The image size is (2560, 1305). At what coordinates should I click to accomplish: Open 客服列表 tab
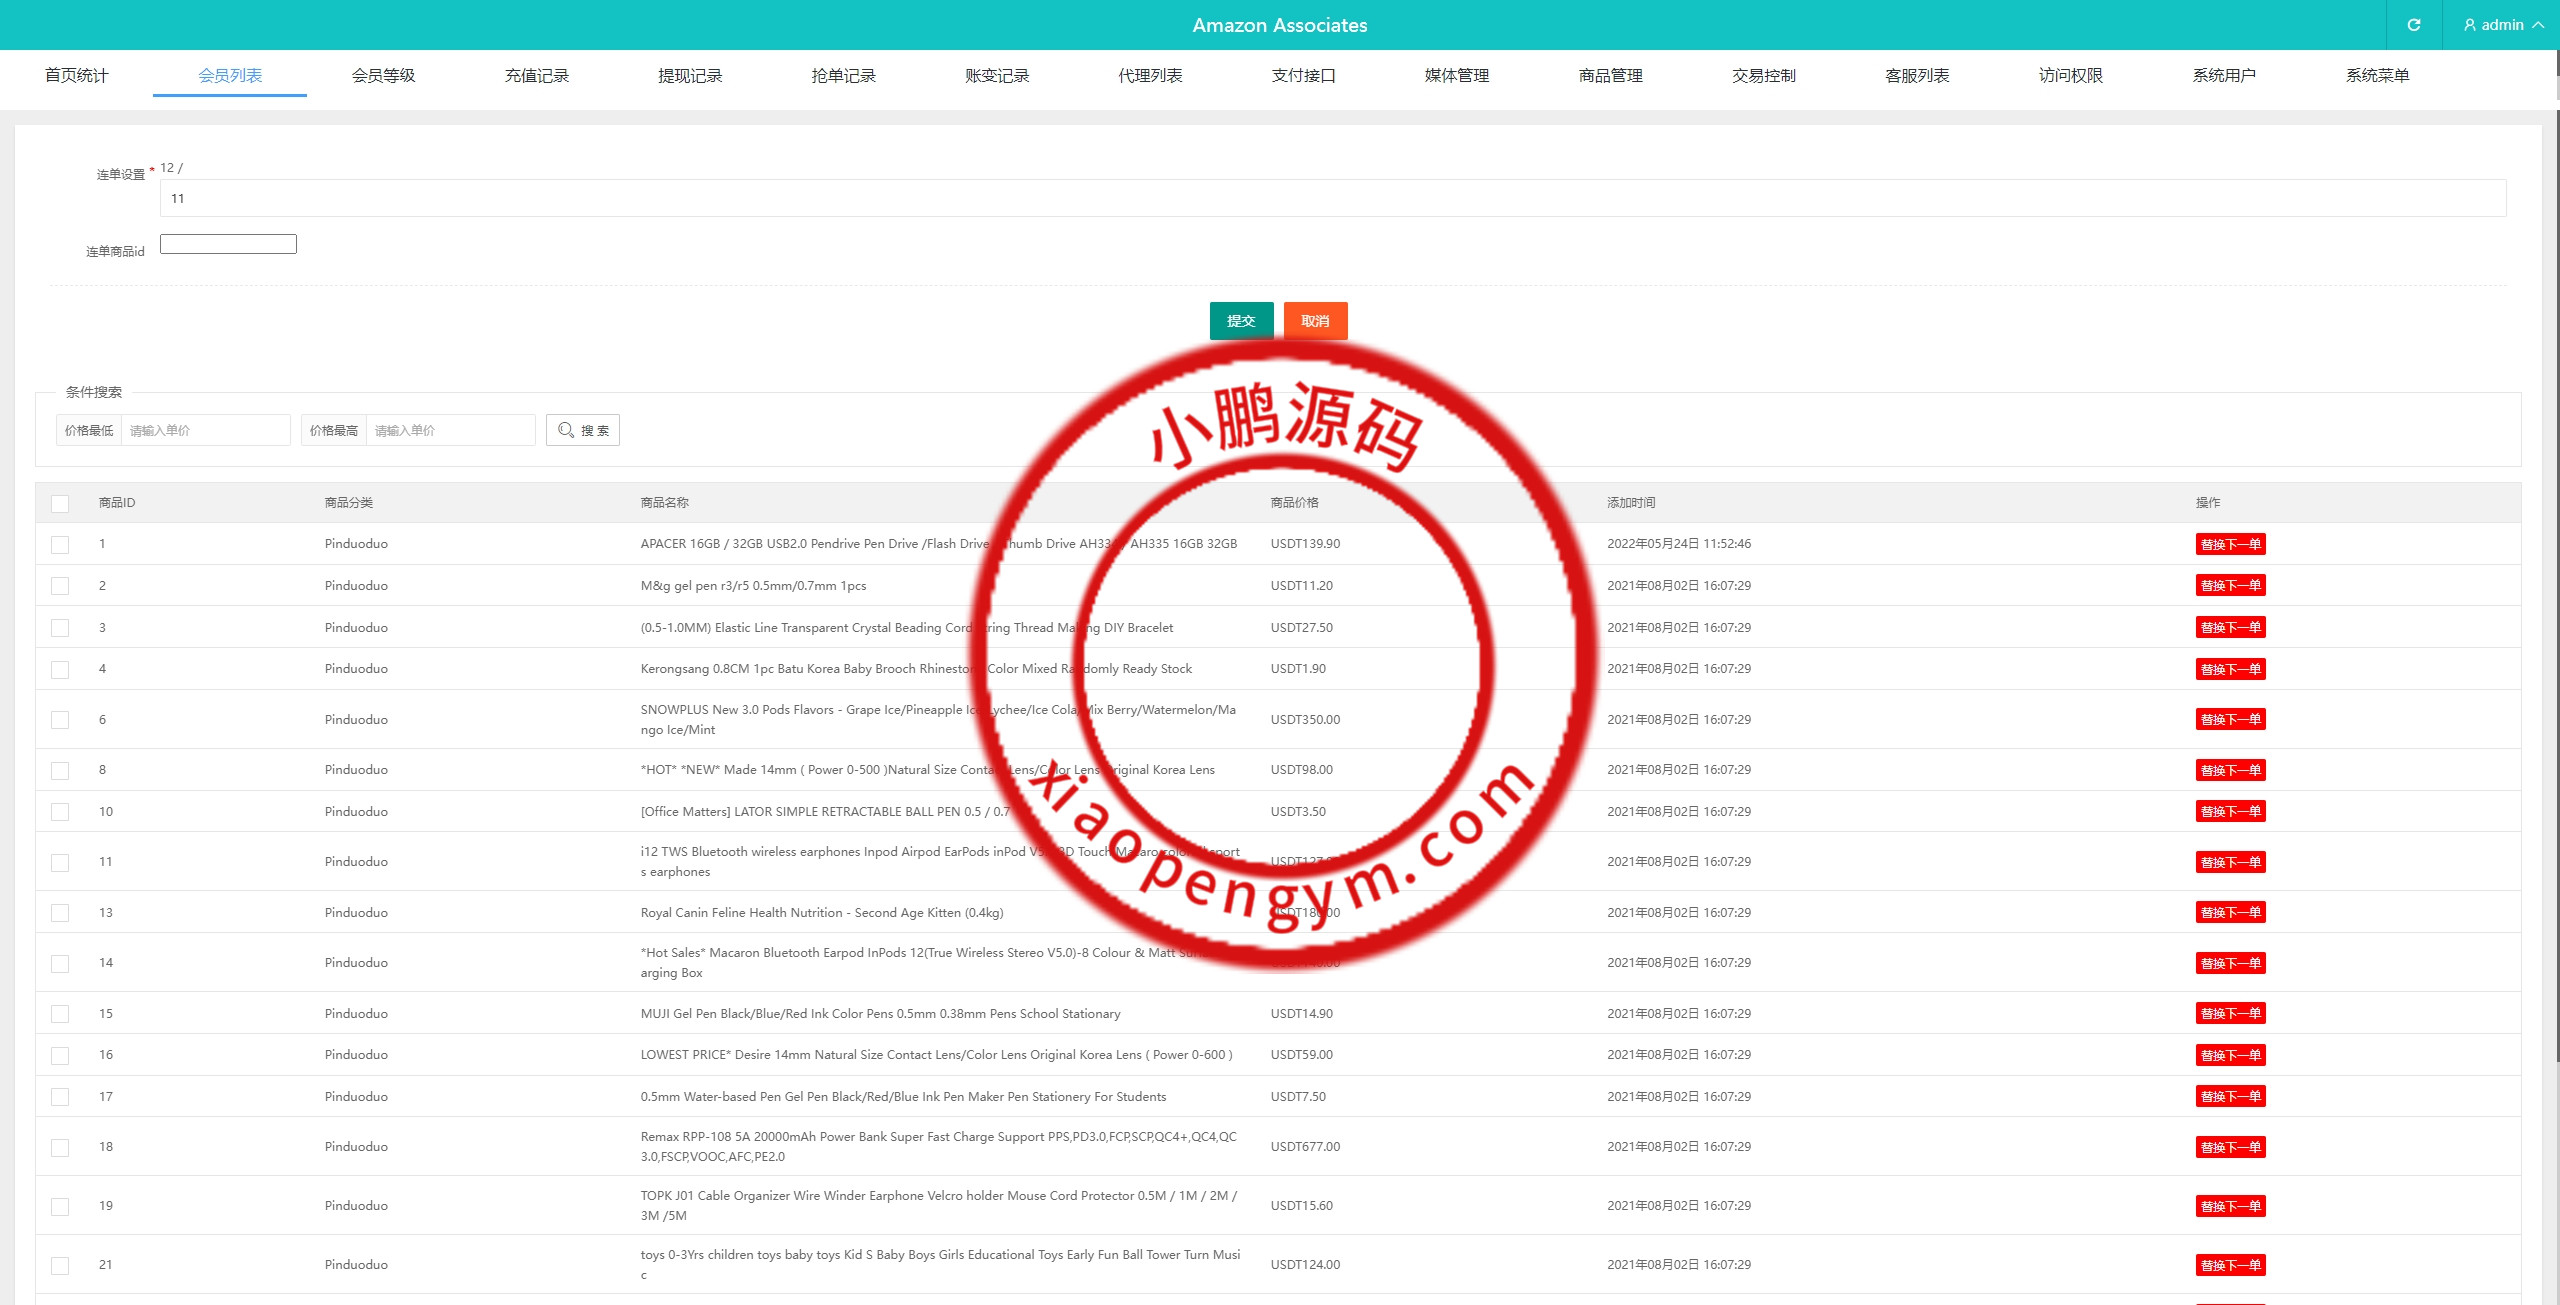click(1917, 75)
